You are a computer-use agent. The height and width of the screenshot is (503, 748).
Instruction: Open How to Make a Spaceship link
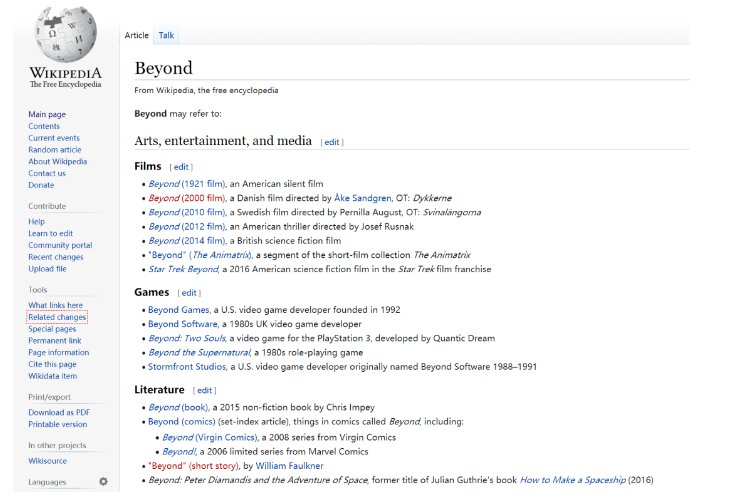click(x=572, y=480)
